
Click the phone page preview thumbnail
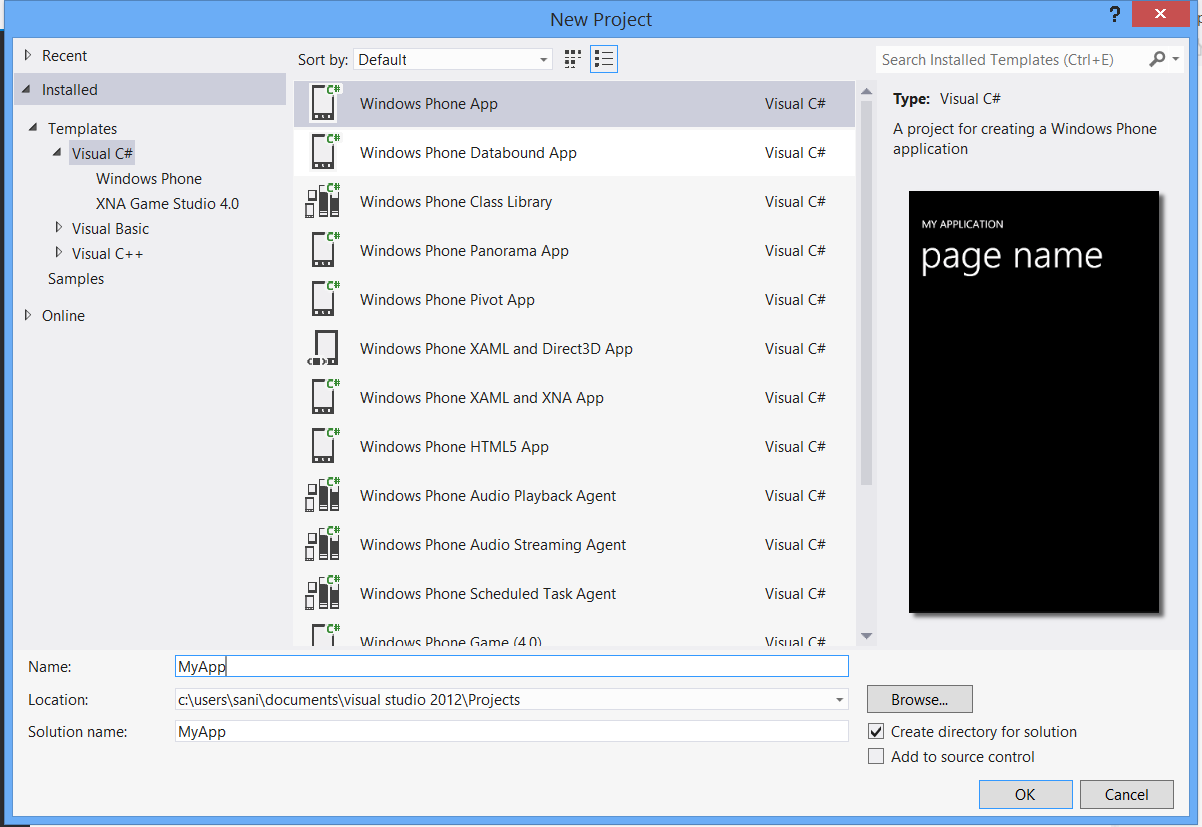1034,401
